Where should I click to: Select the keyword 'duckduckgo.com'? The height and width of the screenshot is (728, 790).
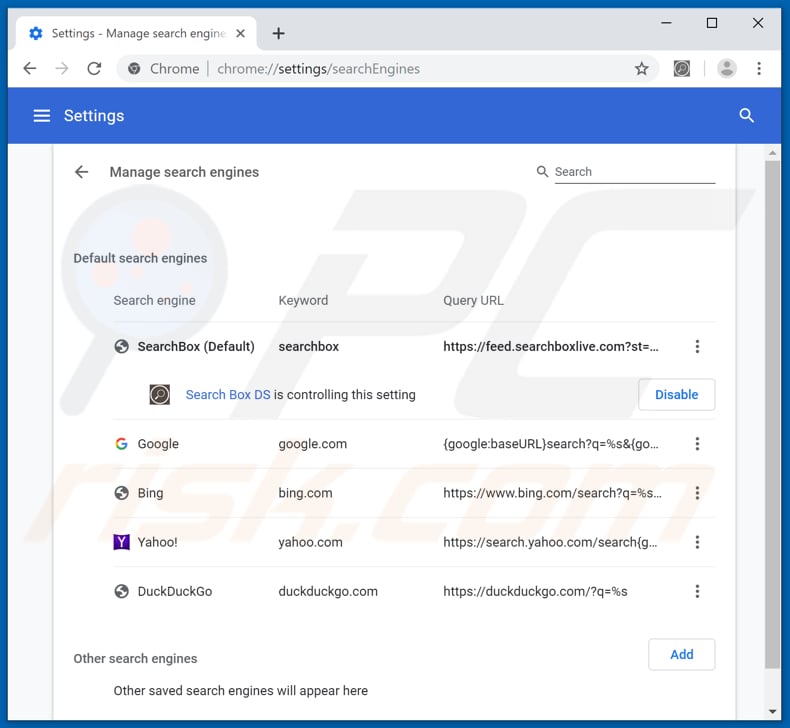click(x=328, y=591)
